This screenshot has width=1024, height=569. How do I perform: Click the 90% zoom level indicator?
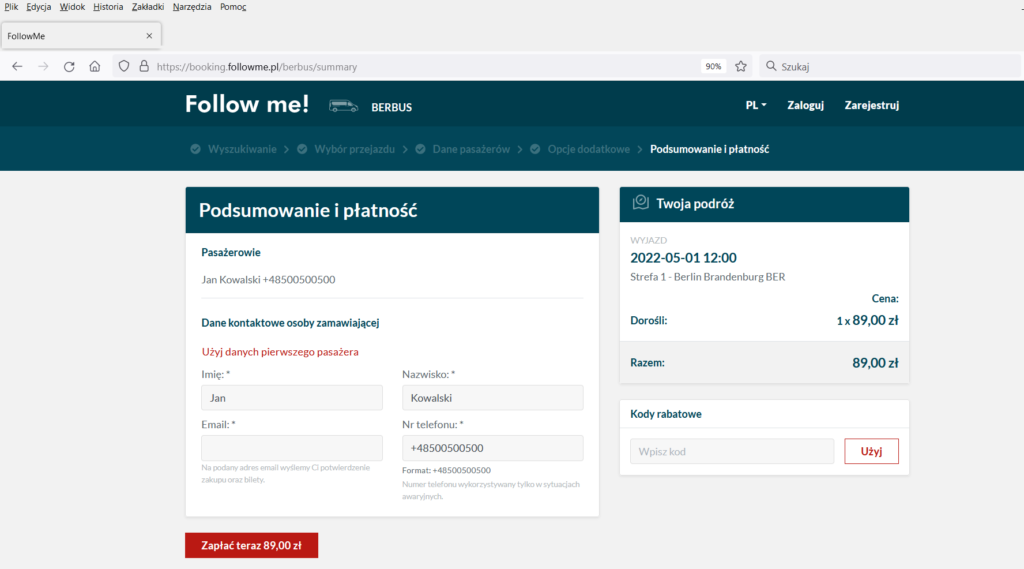[713, 66]
